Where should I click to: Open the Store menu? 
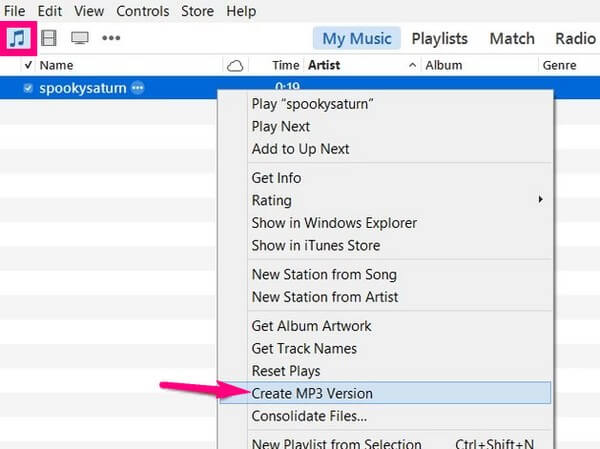pyautogui.click(x=197, y=11)
